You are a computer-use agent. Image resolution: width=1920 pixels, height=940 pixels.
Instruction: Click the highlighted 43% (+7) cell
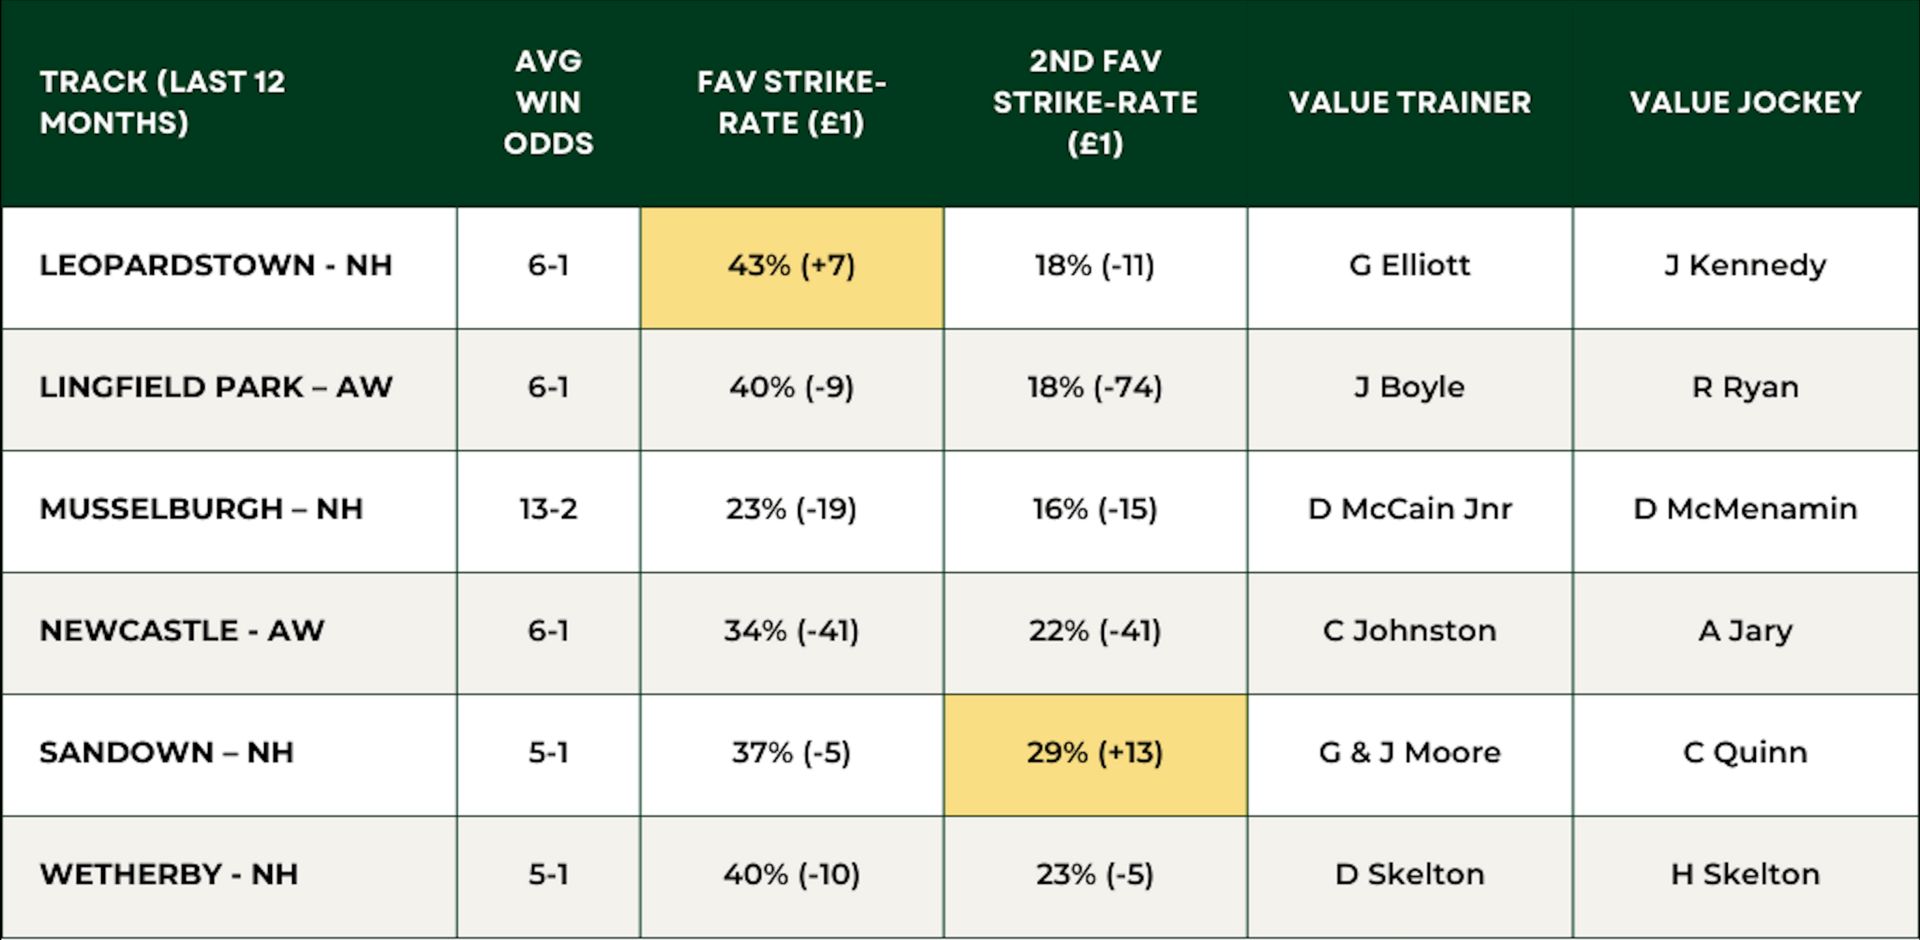[791, 268]
